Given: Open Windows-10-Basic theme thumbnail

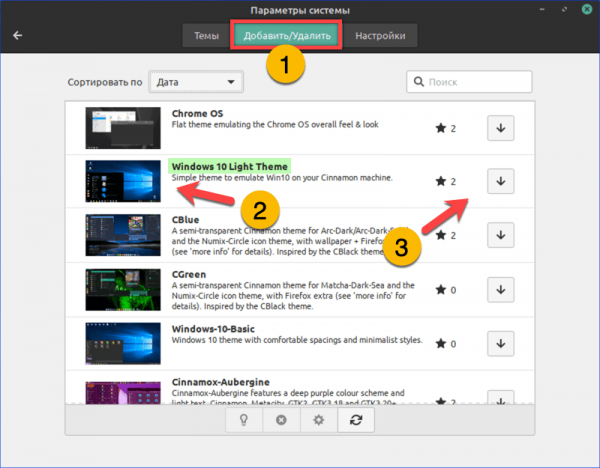Looking at the screenshot, I should tap(123, 344).
